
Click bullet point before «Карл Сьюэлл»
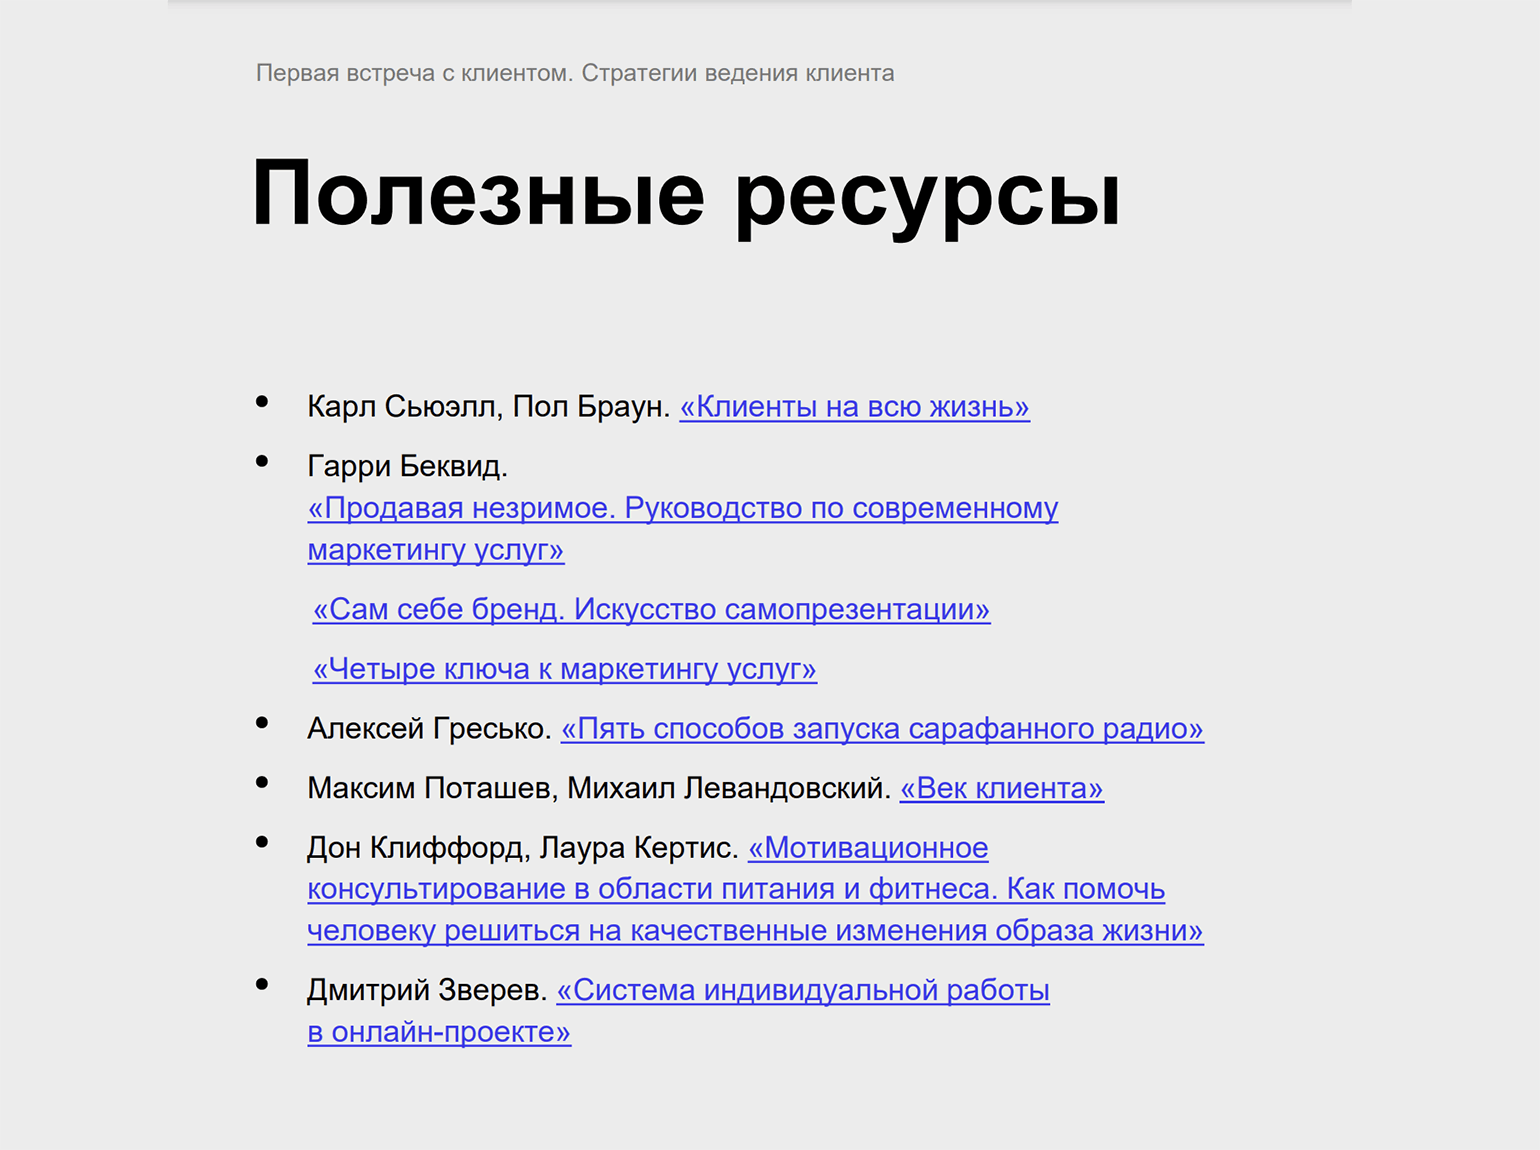tap(262, 402)
